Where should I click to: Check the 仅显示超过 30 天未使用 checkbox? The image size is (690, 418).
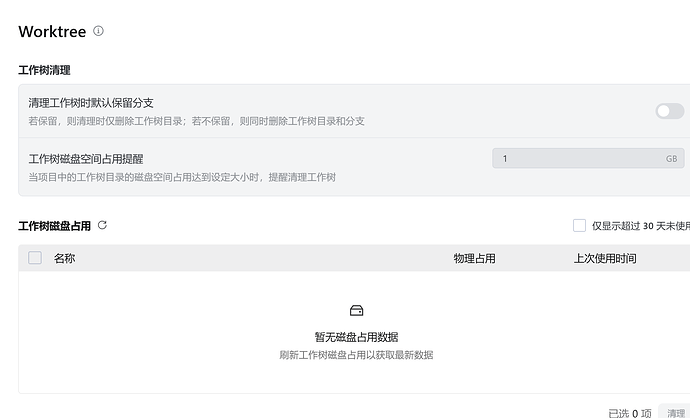click(579, 226)
